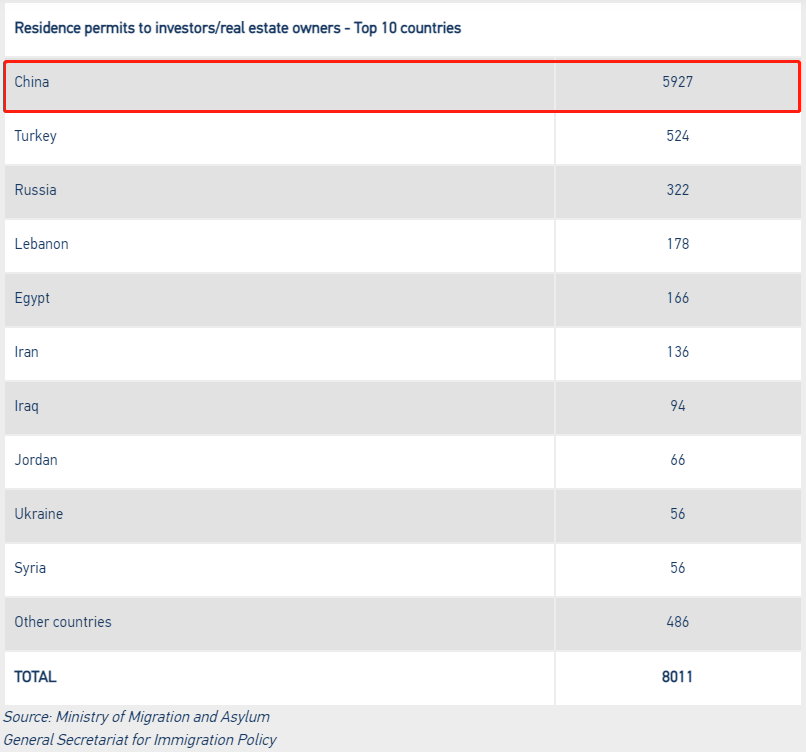Select the 322 value for Russia
Screen dimensions: 806x752
pos(677,190)
